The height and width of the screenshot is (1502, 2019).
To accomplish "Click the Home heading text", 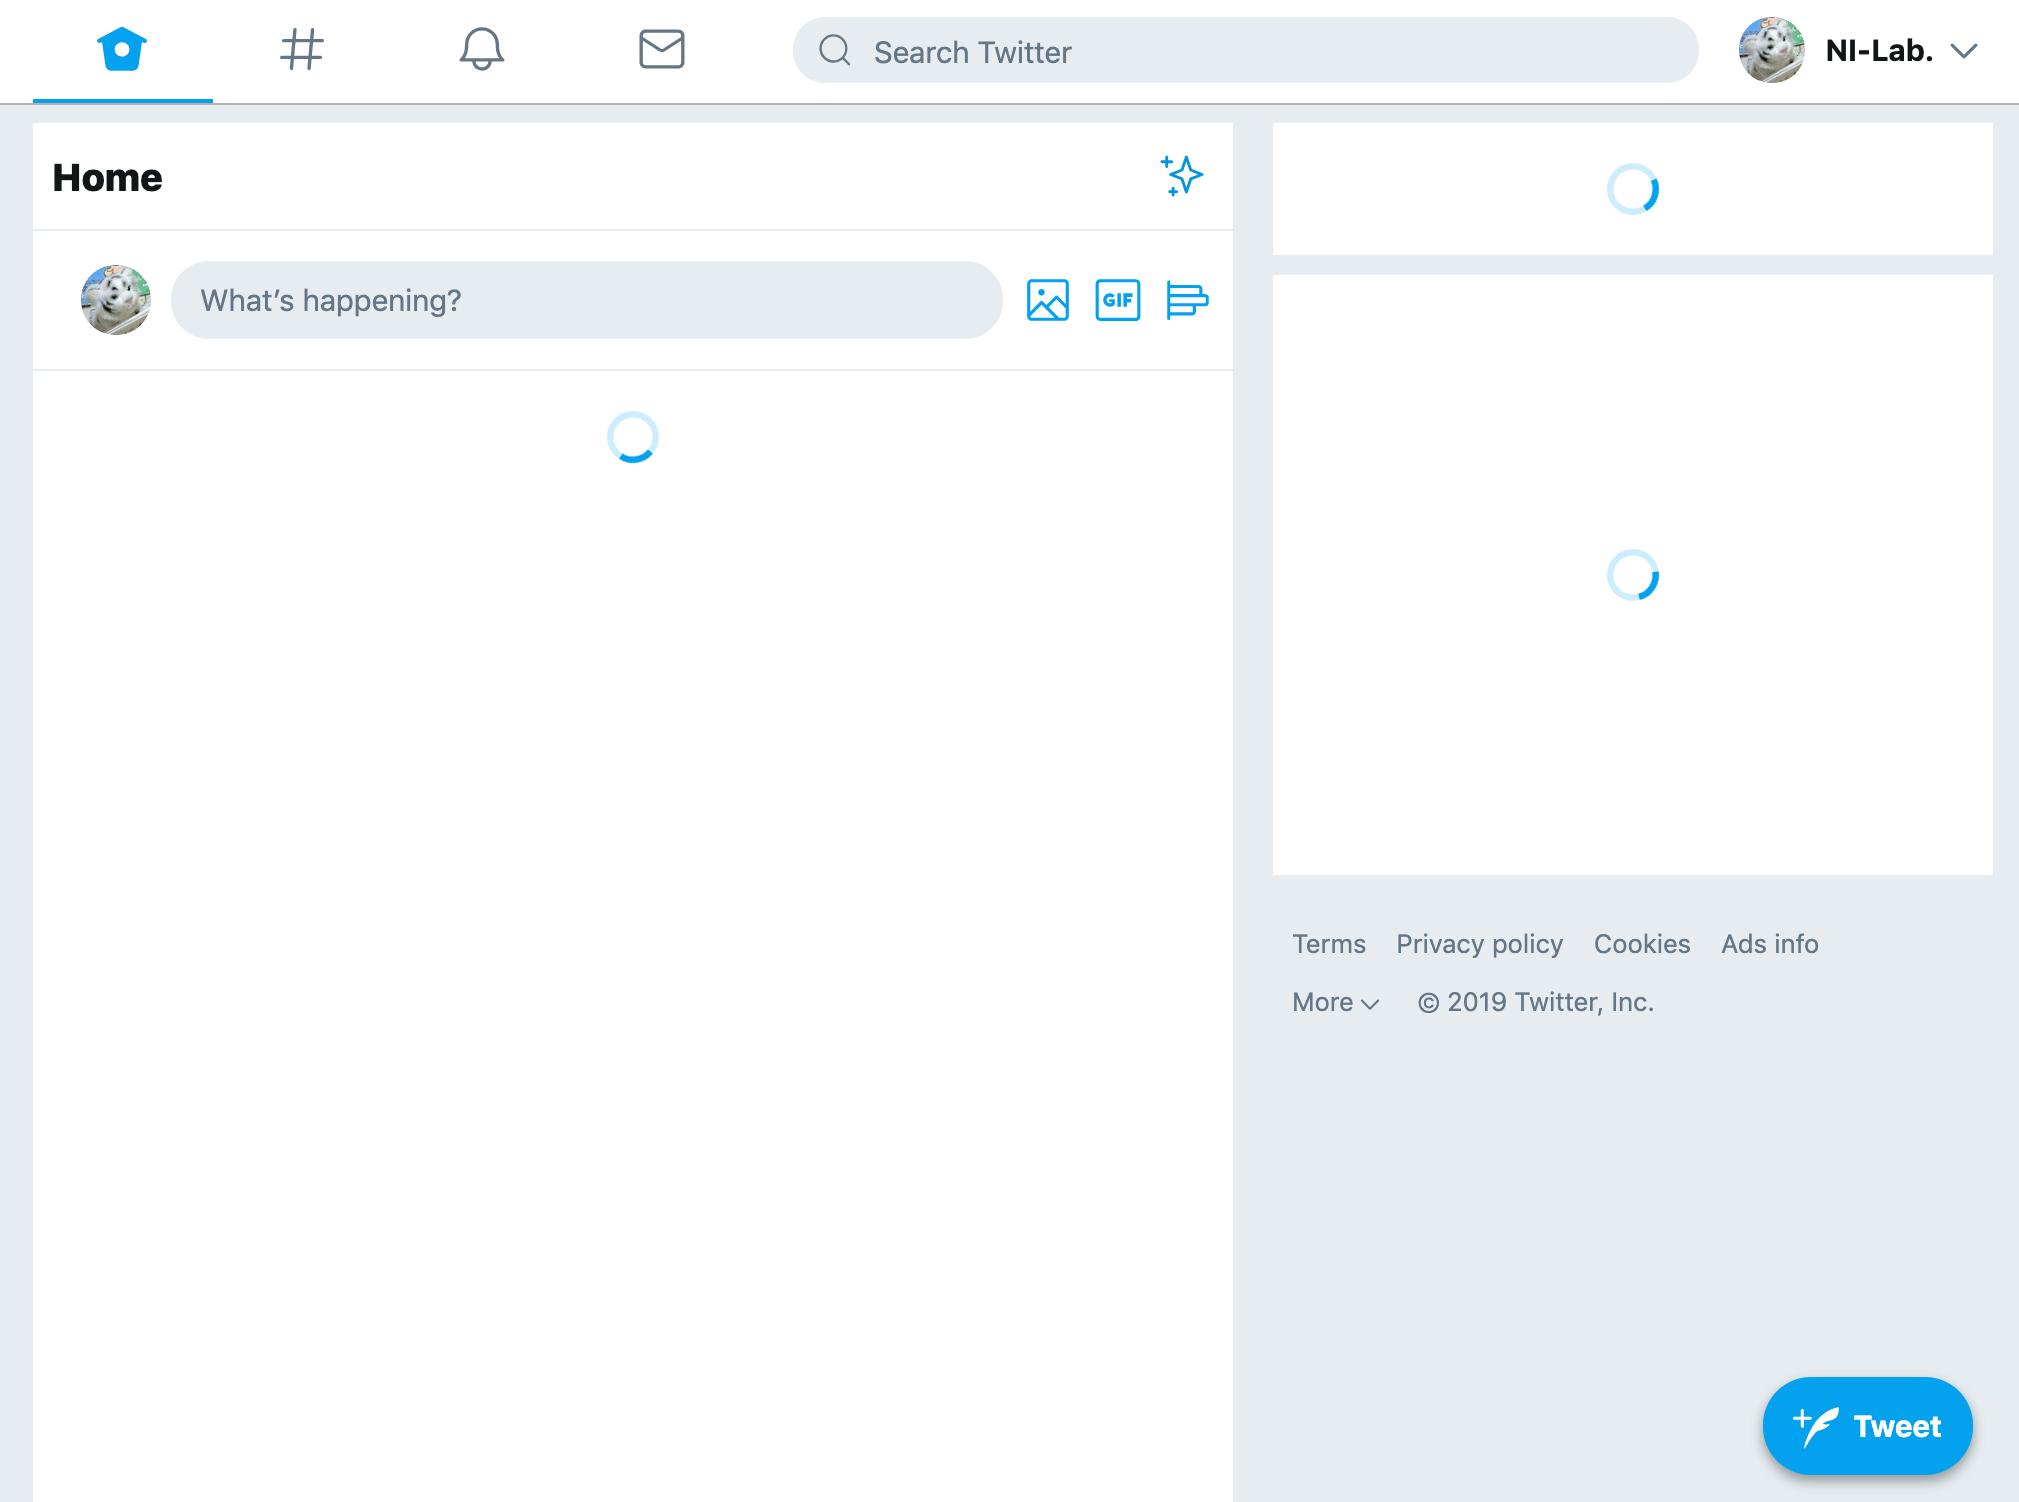I will [107, 177].
